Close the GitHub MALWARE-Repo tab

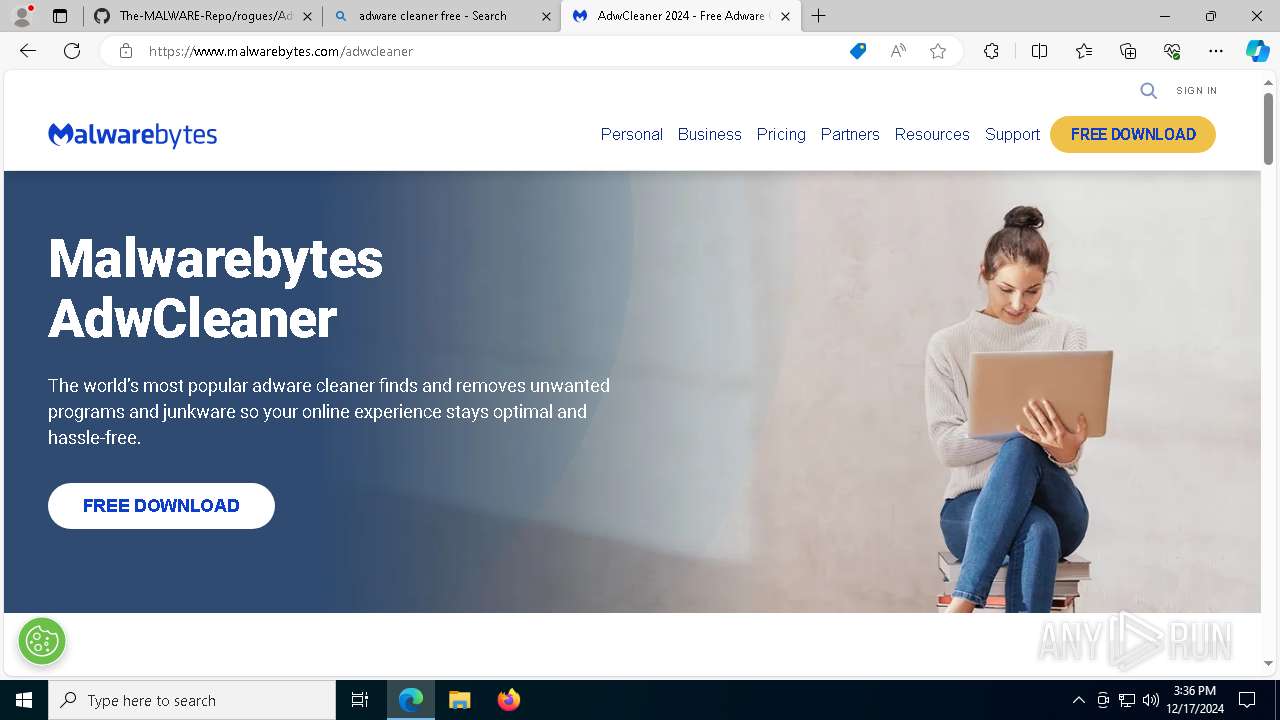point(307,16)
